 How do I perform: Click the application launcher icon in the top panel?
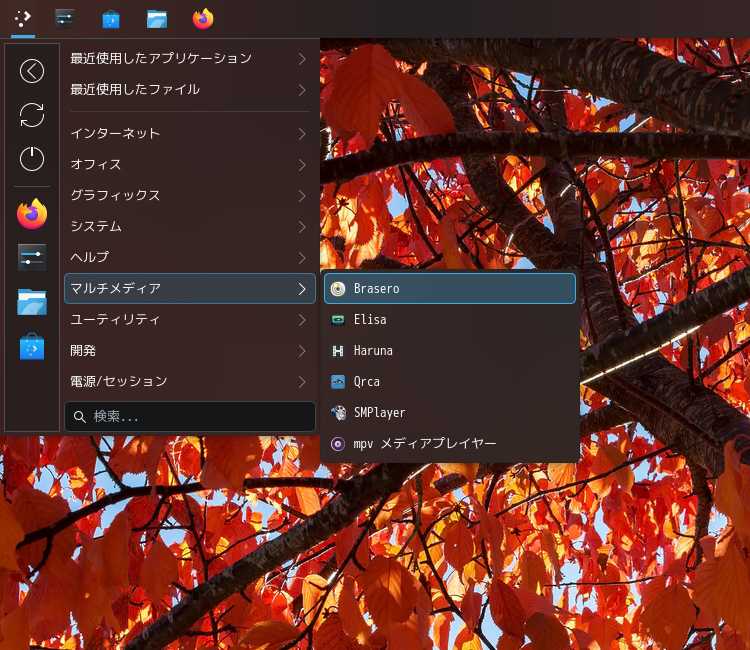pos(22,19)
